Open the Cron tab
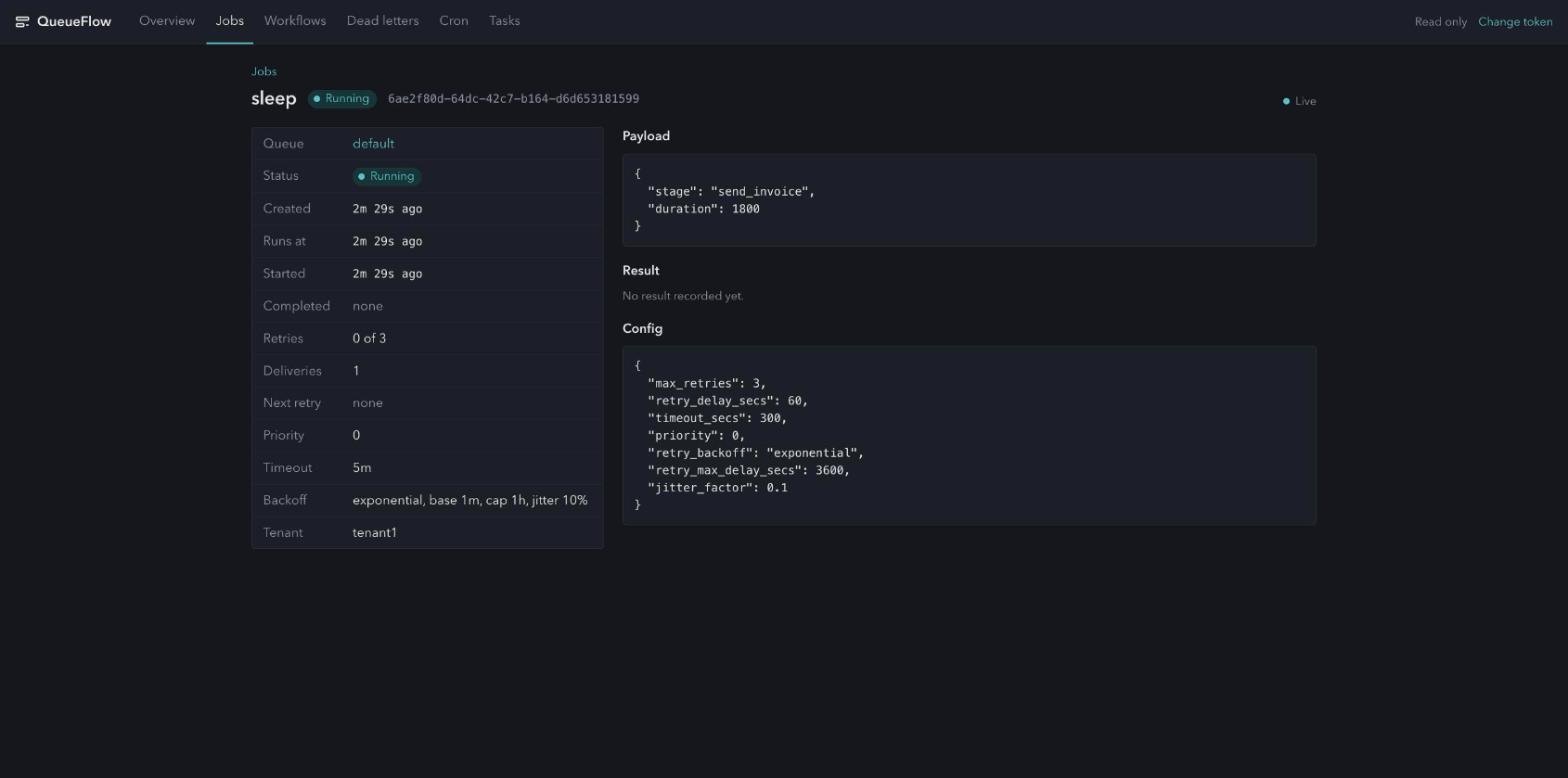Image resolution: width=1568 pixels, height=778 pixels. click(x=454, y=21)
